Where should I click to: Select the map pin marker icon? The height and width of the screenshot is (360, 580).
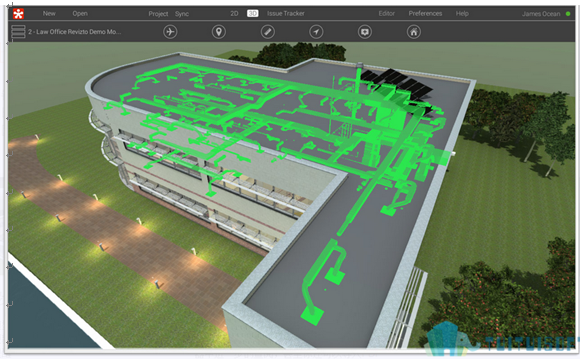click(x=219, y=32)
